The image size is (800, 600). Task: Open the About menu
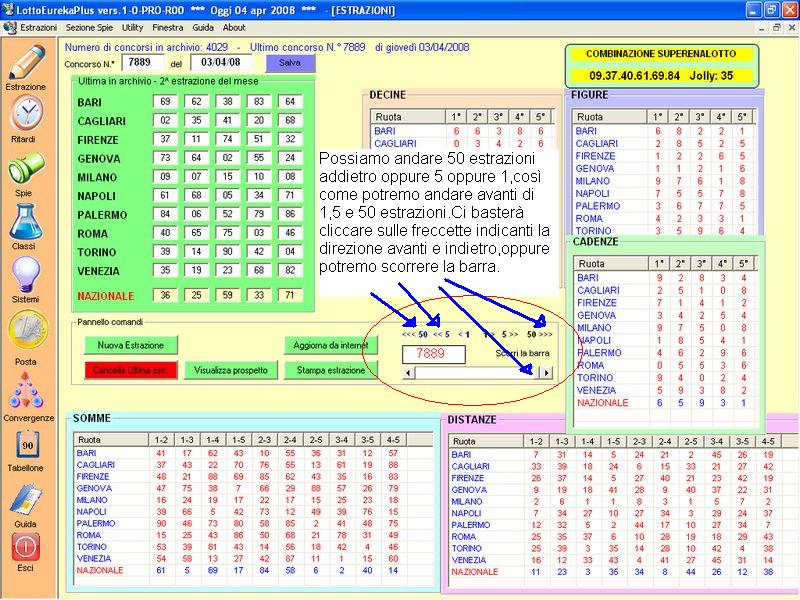234,28
